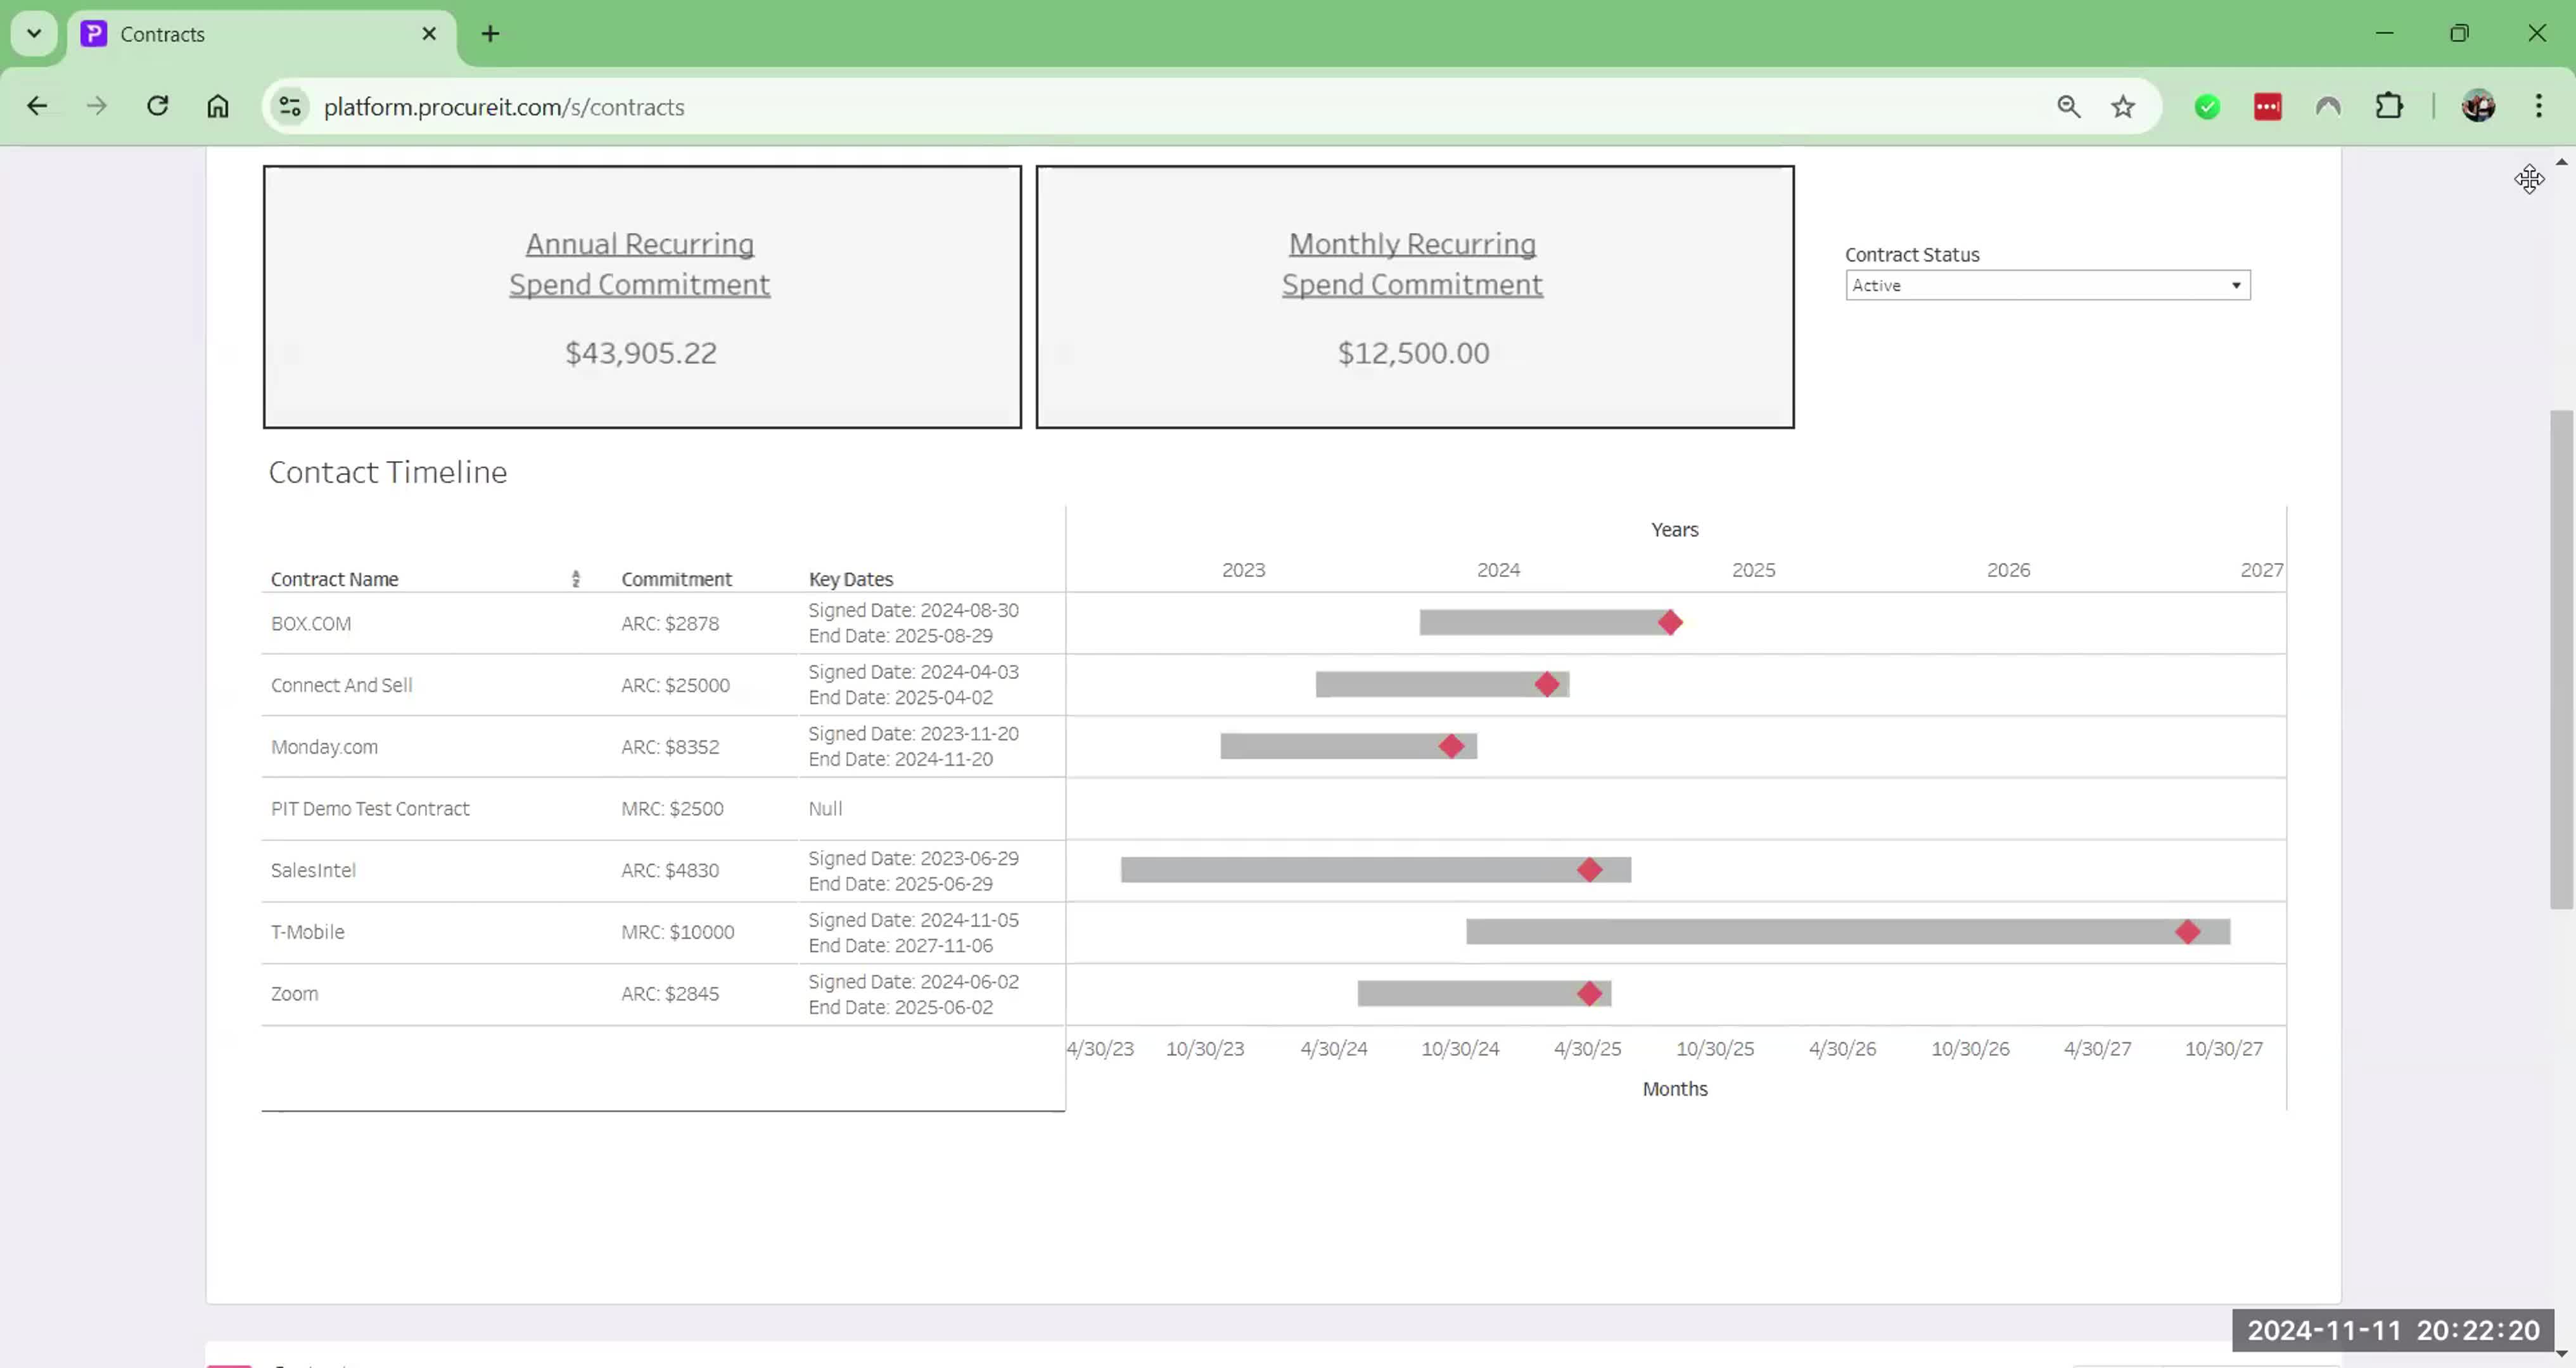Click BOX.COM signed date text
The width and height of the screenshot is (2576, 1368).
pyautogui.click(x=913, y=610)
